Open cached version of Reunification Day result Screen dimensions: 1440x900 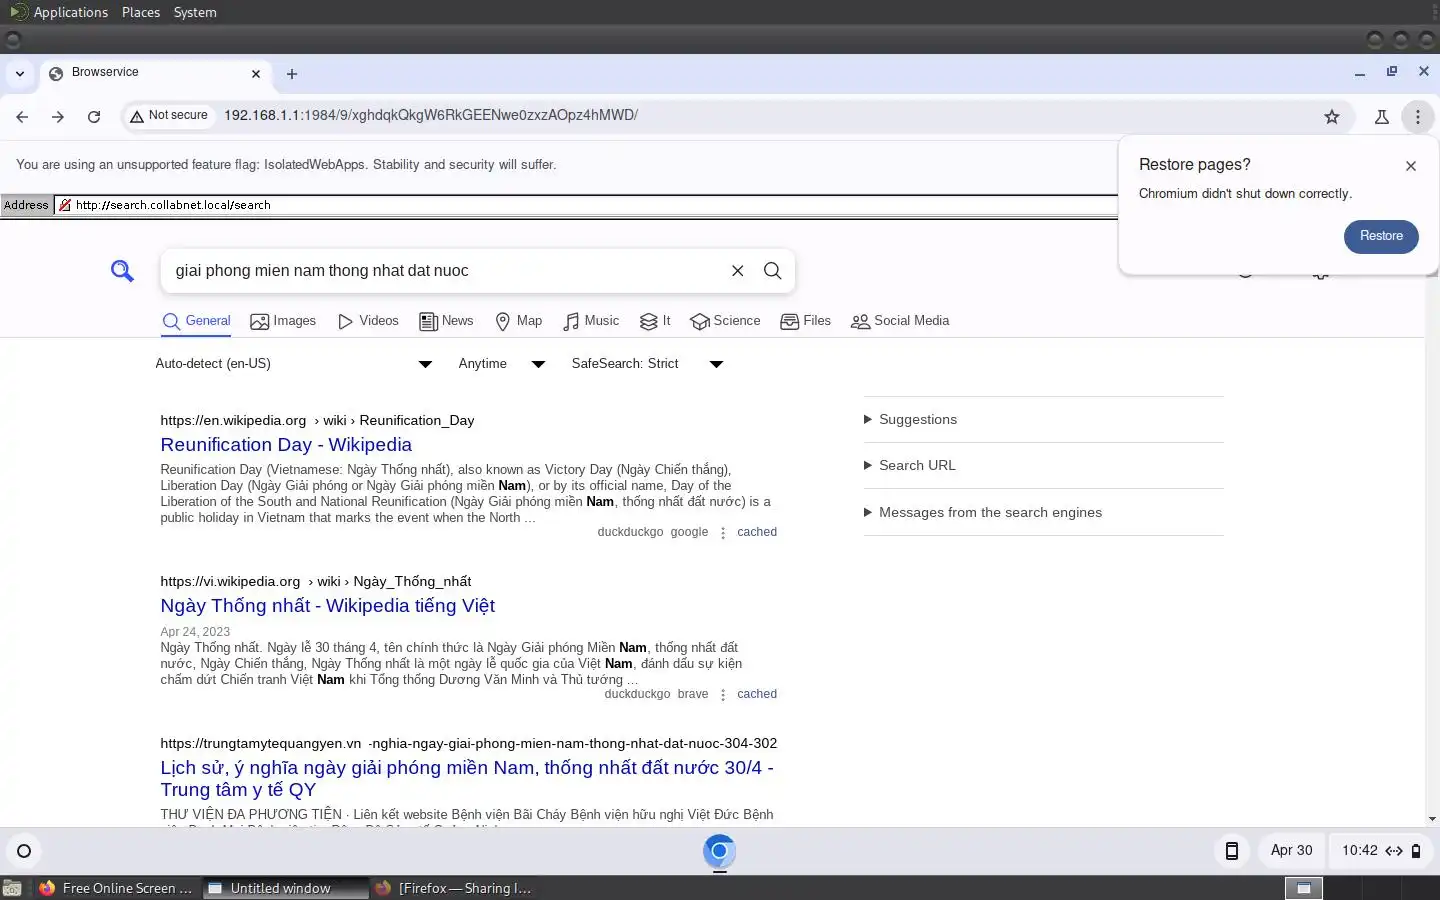[757, 532]
